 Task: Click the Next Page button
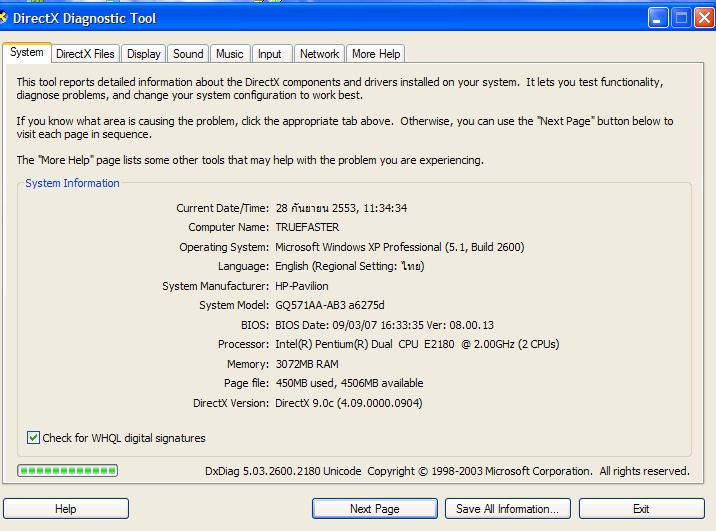tap(374, 509)
